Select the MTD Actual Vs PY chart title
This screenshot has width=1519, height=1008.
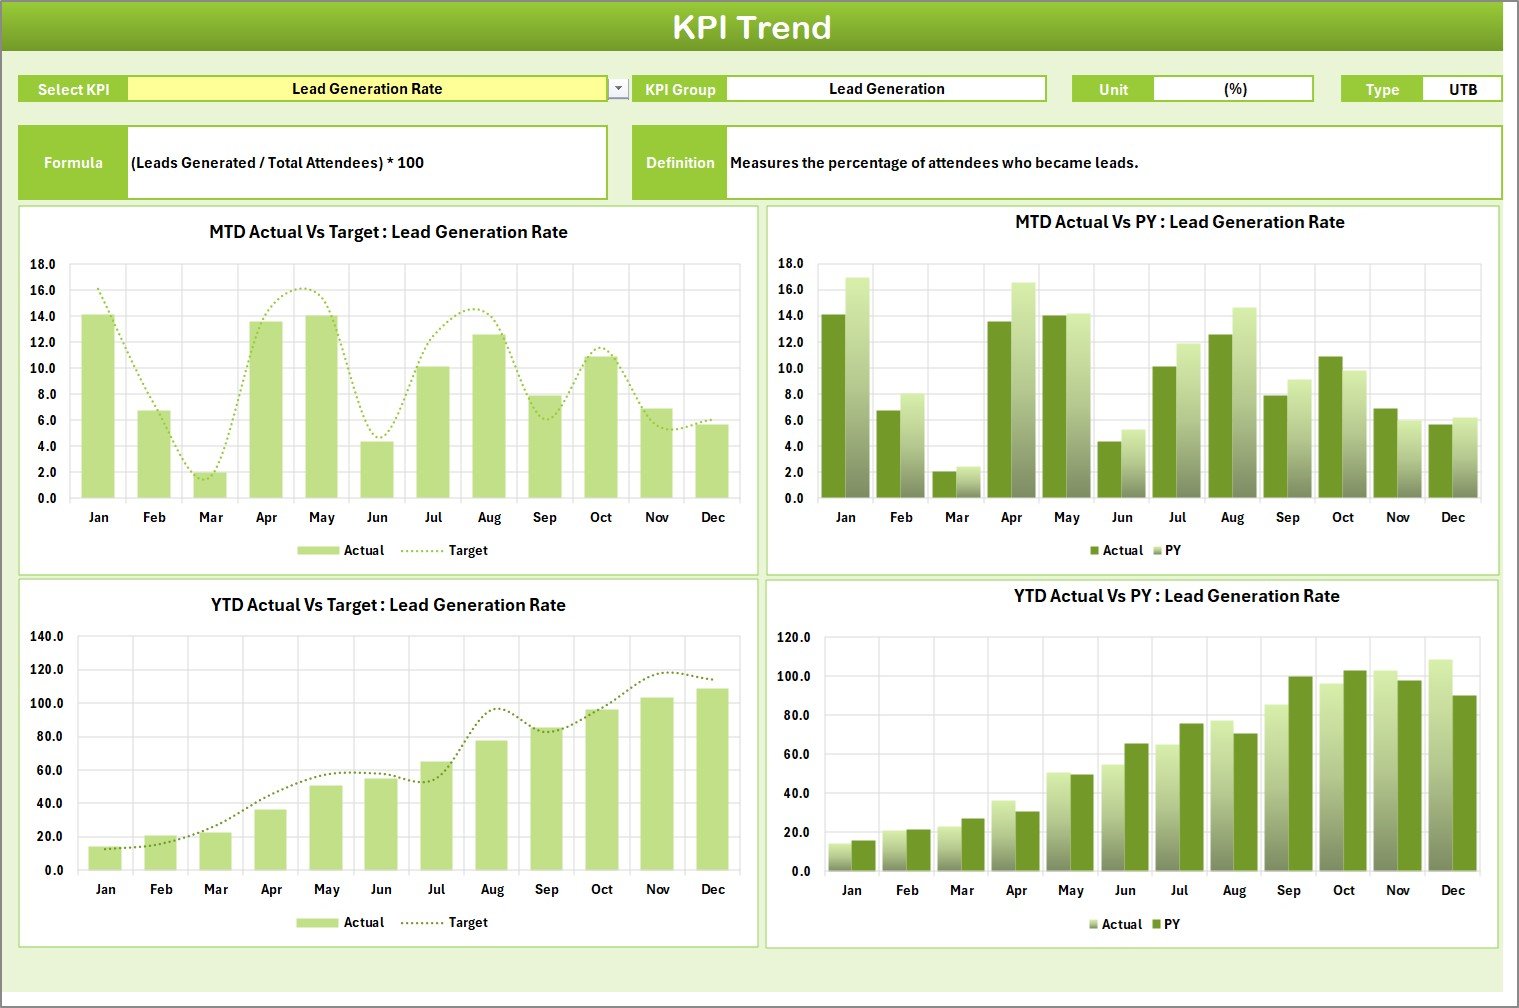click(1179, 222)
